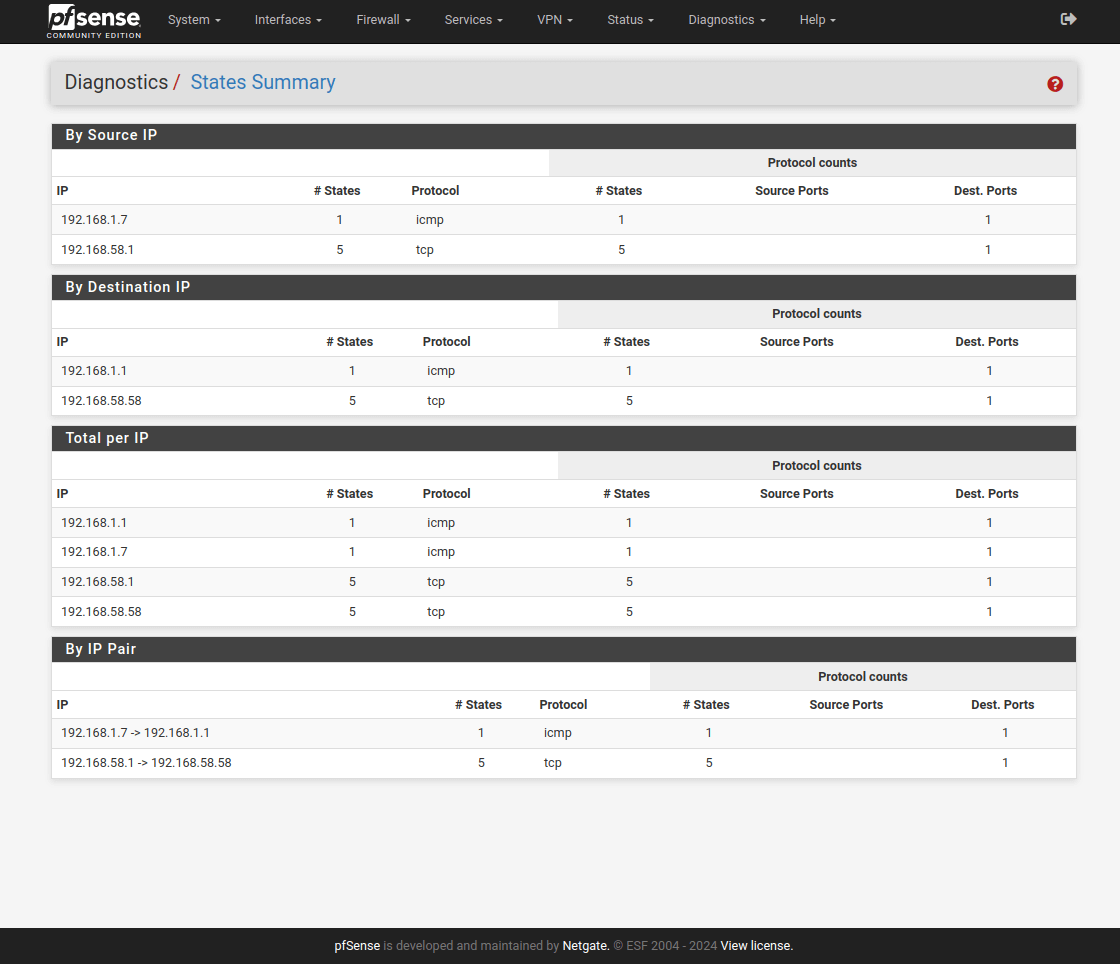Click the pfSense footer link
Screen dimensions: 1120x964
(x=357, y=945)
